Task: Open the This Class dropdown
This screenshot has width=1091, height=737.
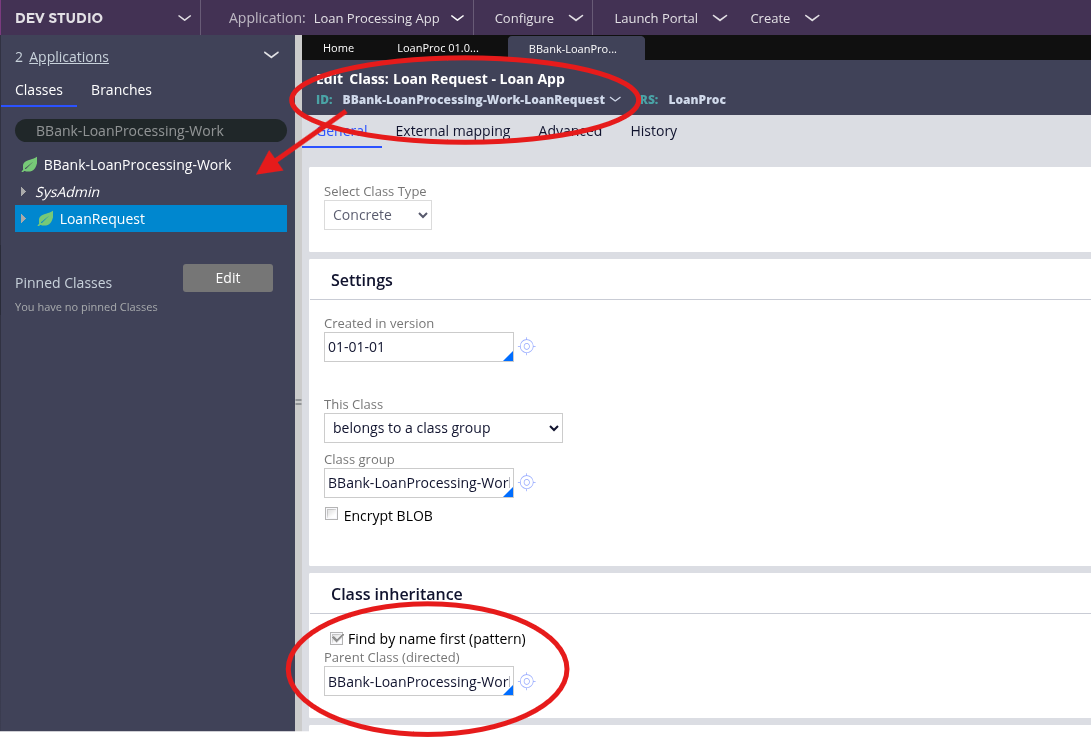Action: 443,428
